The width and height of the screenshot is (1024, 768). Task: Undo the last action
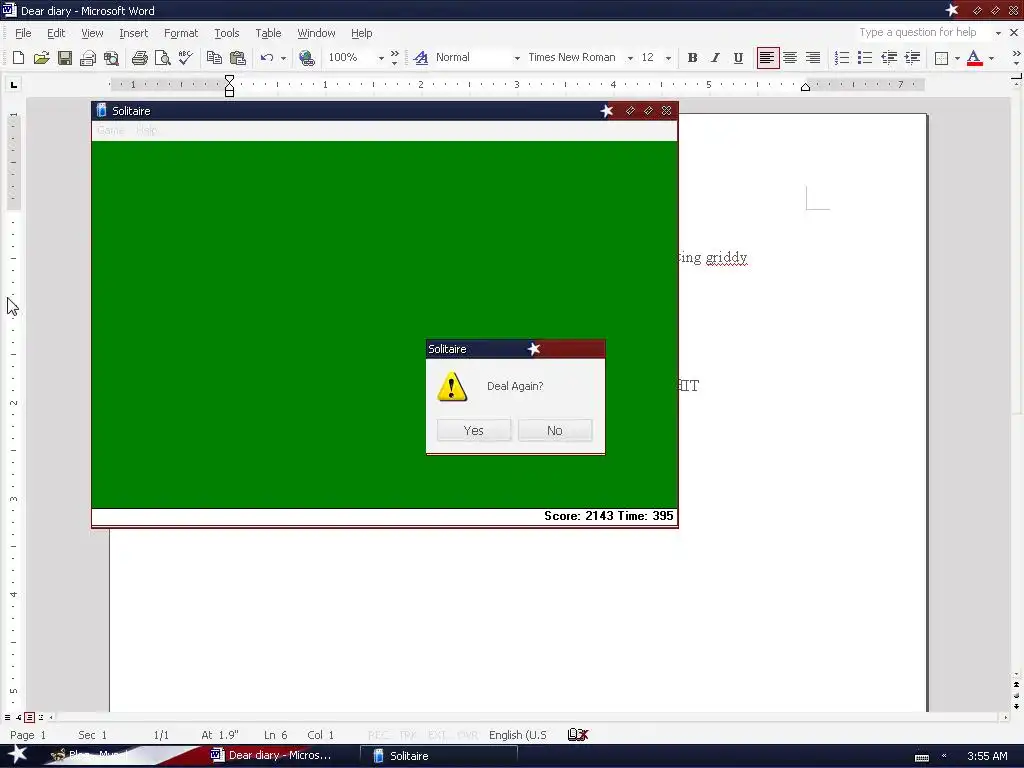[x=266, y=58]
